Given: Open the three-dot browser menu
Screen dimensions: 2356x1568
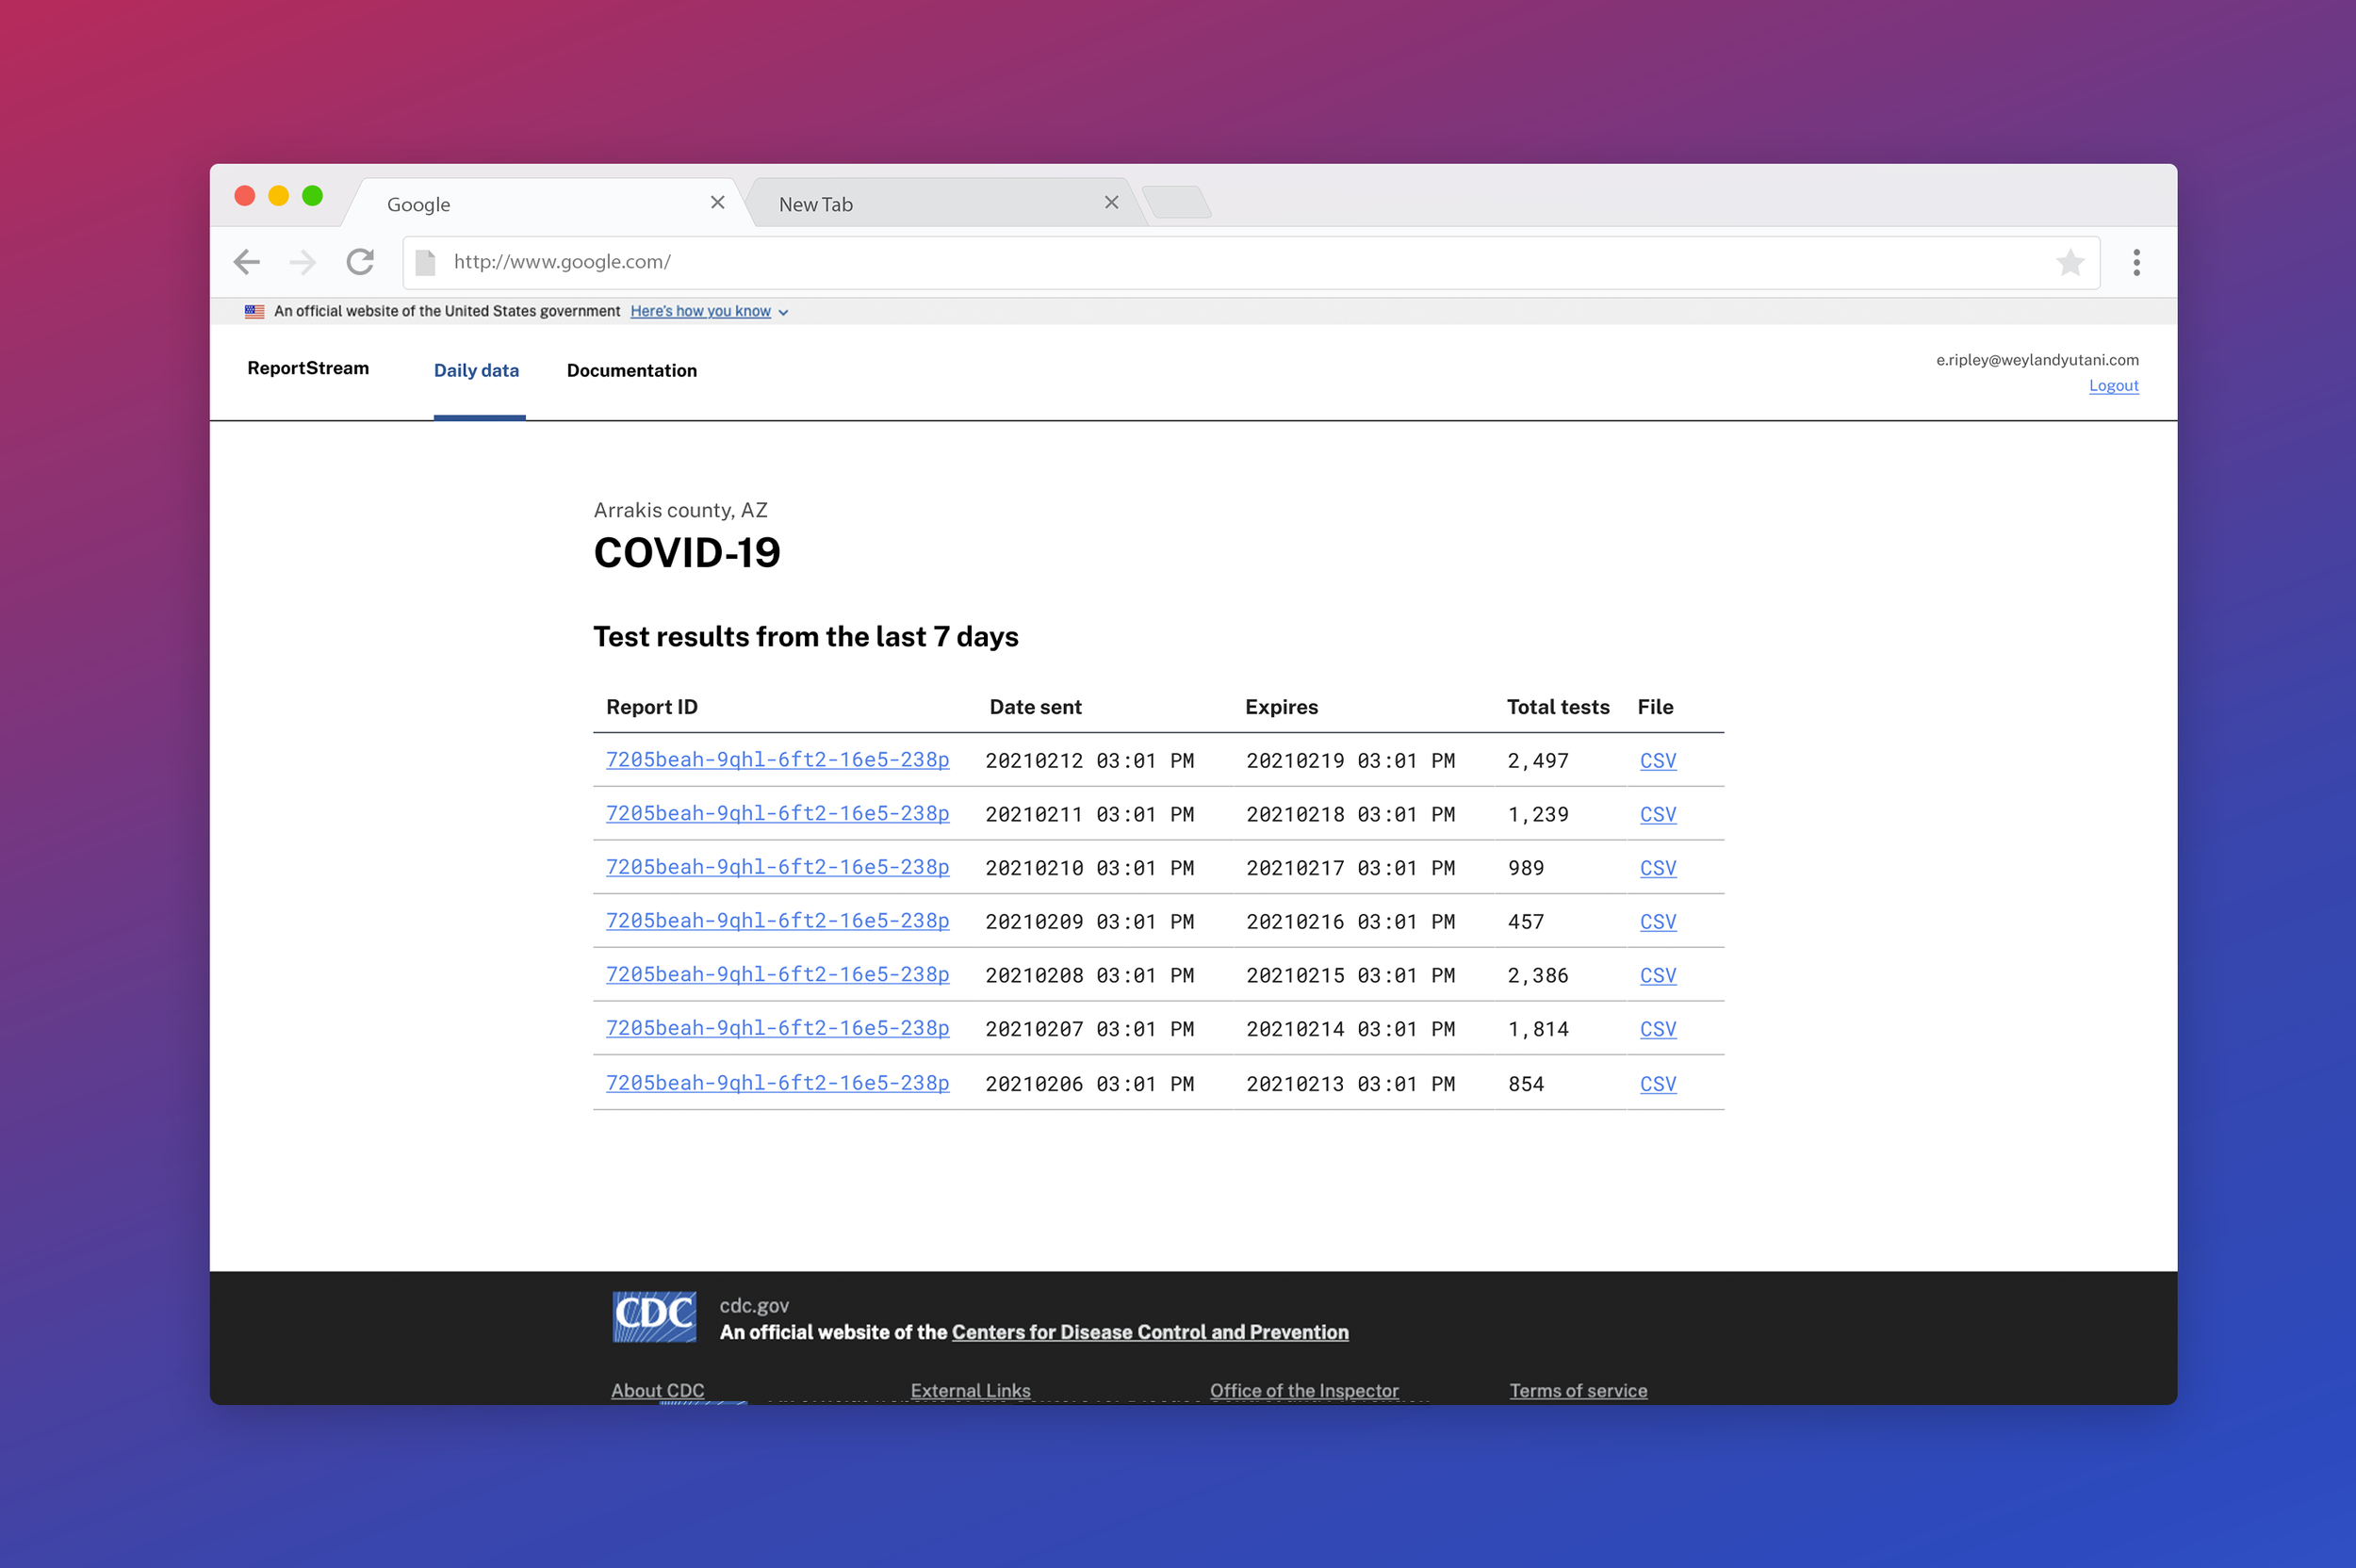Looking at the screenshot, I should 2136,262.
